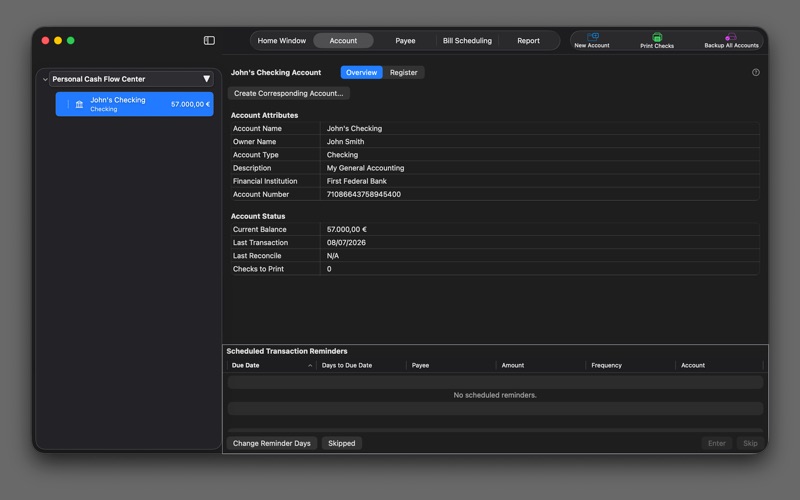The height and width of the screenshot is (500, 800).
Task: Click the Account Name value John's Checking
Action: pos(354,129)
